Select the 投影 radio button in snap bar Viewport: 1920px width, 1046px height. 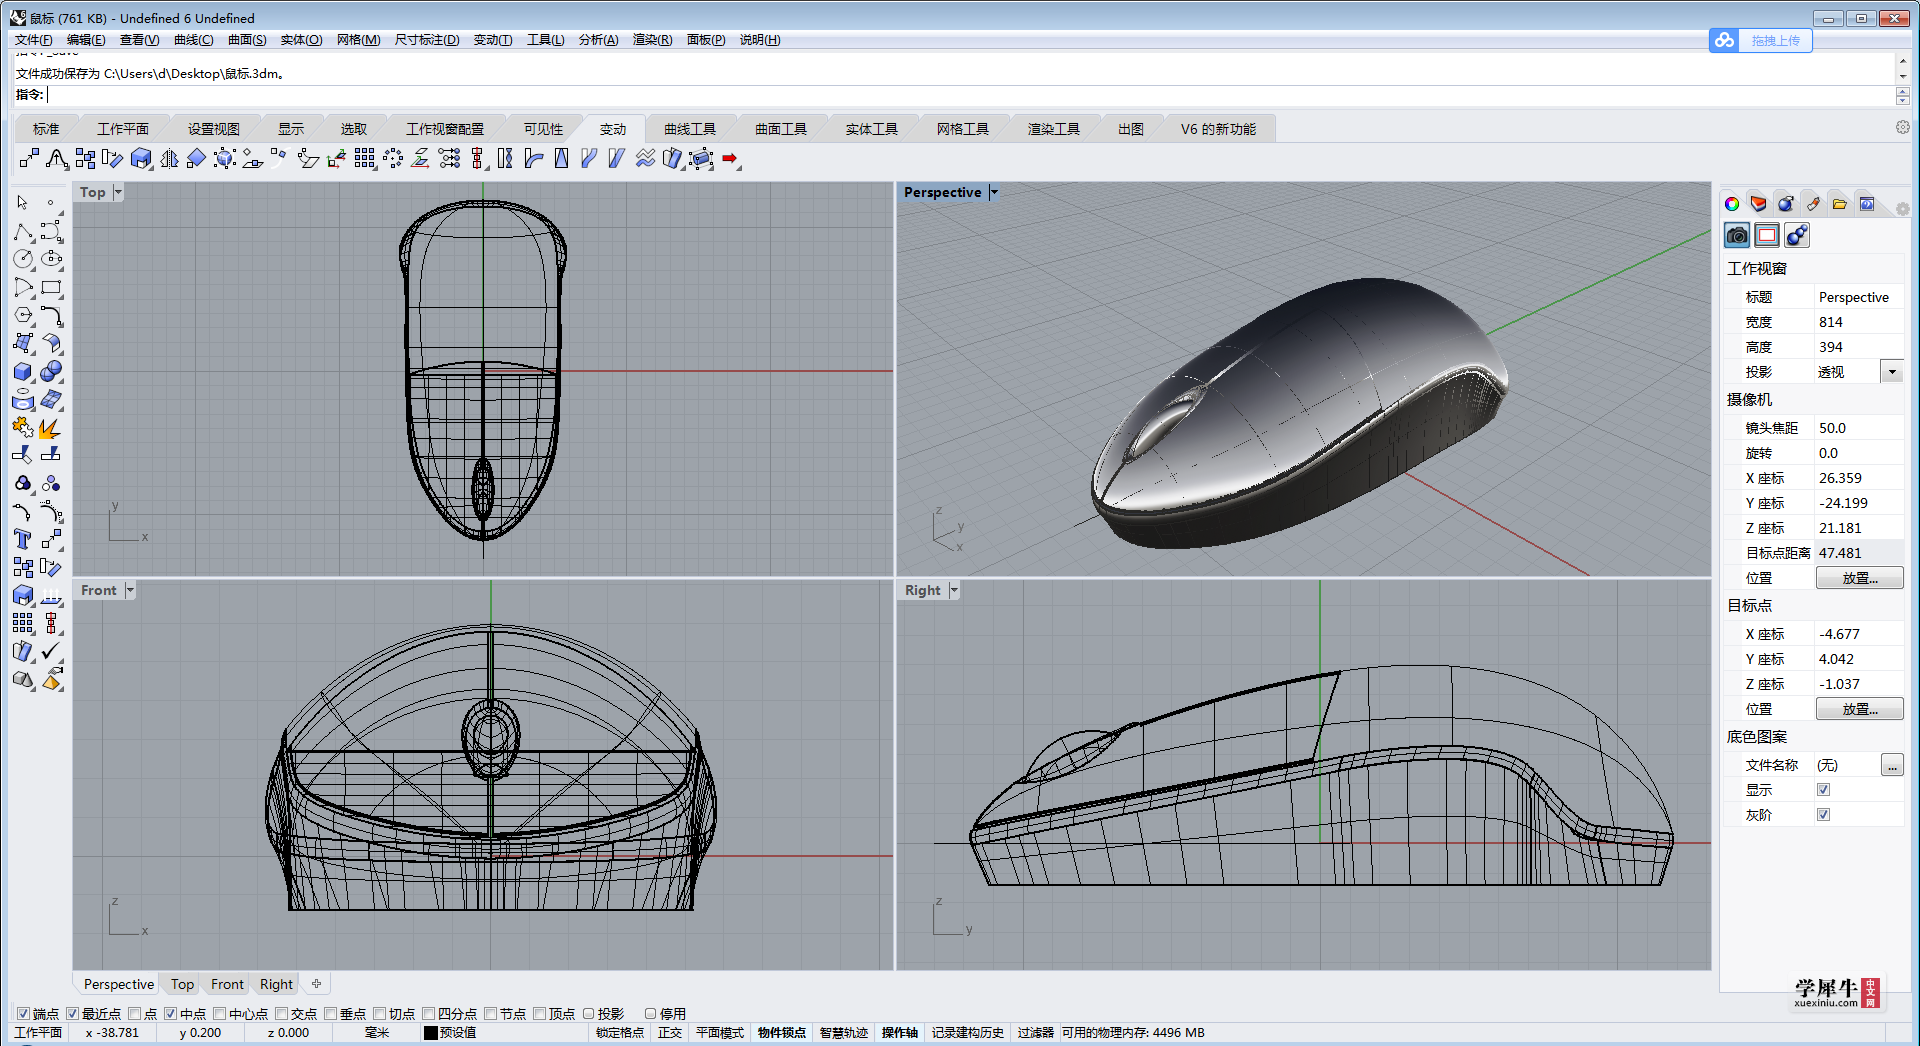589,1013
